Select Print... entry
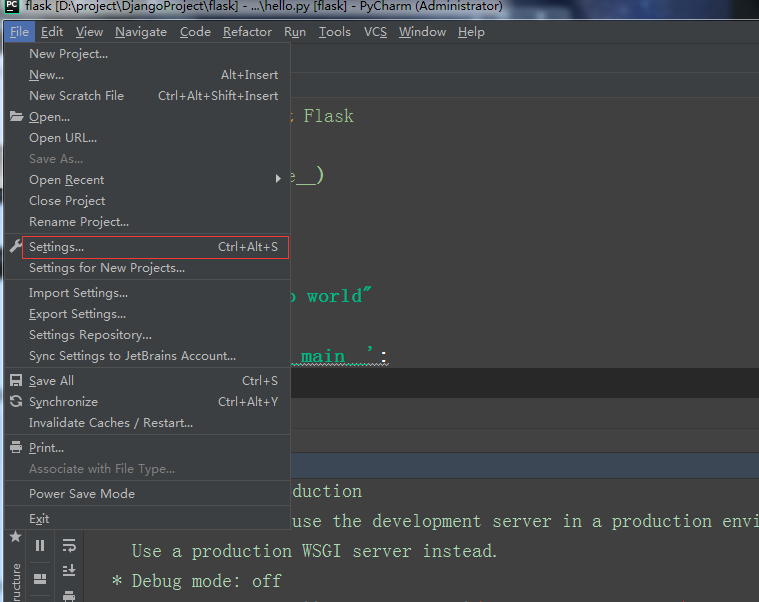 click(147, 448)
